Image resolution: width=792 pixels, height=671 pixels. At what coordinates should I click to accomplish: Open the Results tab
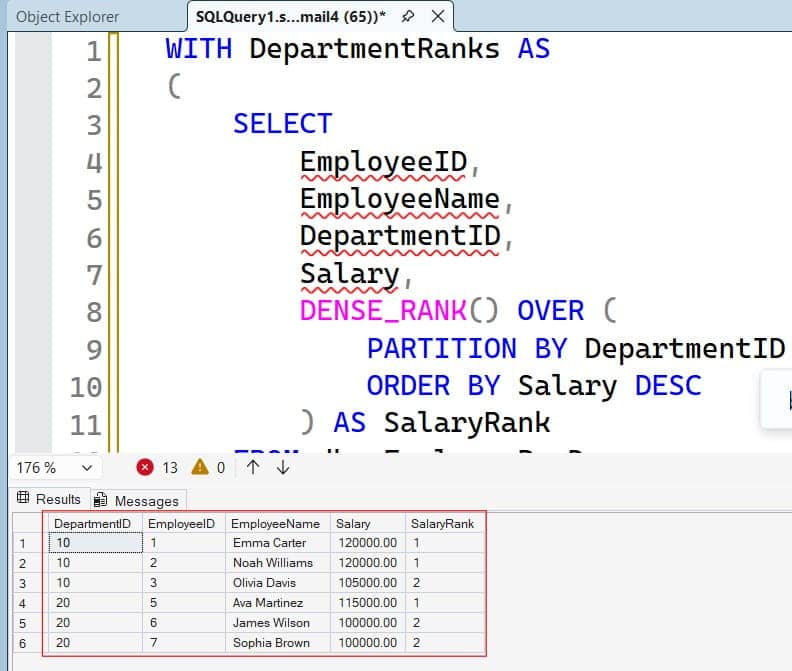[51, 499]
